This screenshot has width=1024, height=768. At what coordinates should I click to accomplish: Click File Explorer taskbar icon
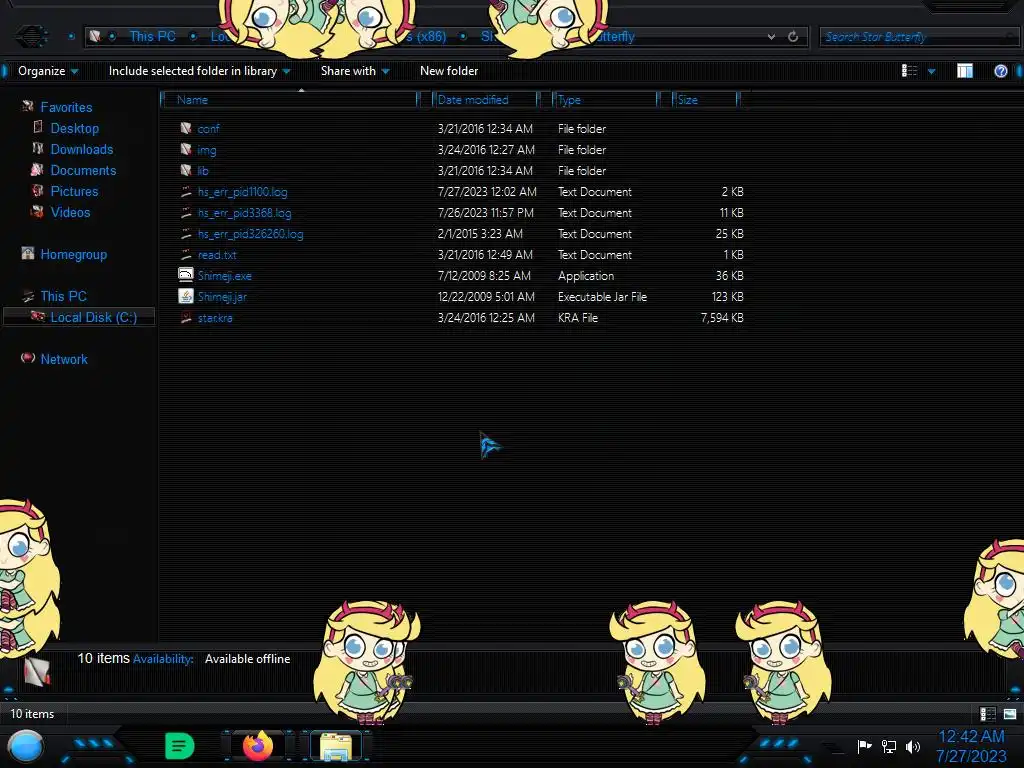coord(336,746)
